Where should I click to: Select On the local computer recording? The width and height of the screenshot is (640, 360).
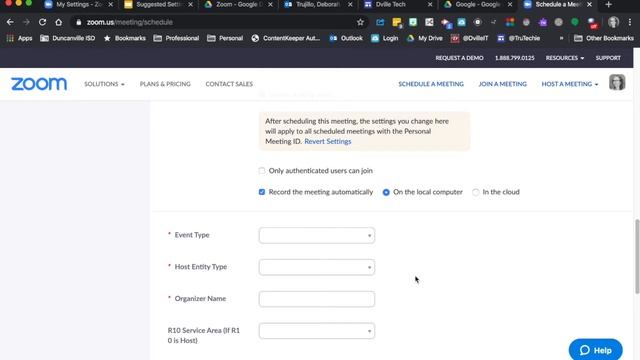[386, 192]
